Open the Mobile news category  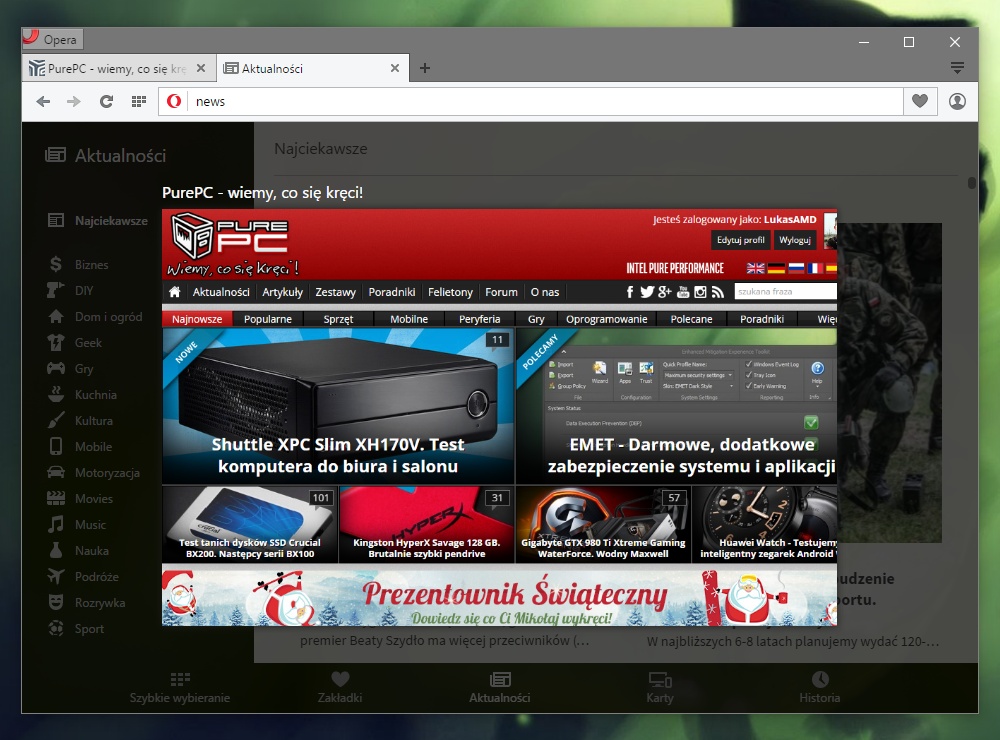tap(80, 447)
